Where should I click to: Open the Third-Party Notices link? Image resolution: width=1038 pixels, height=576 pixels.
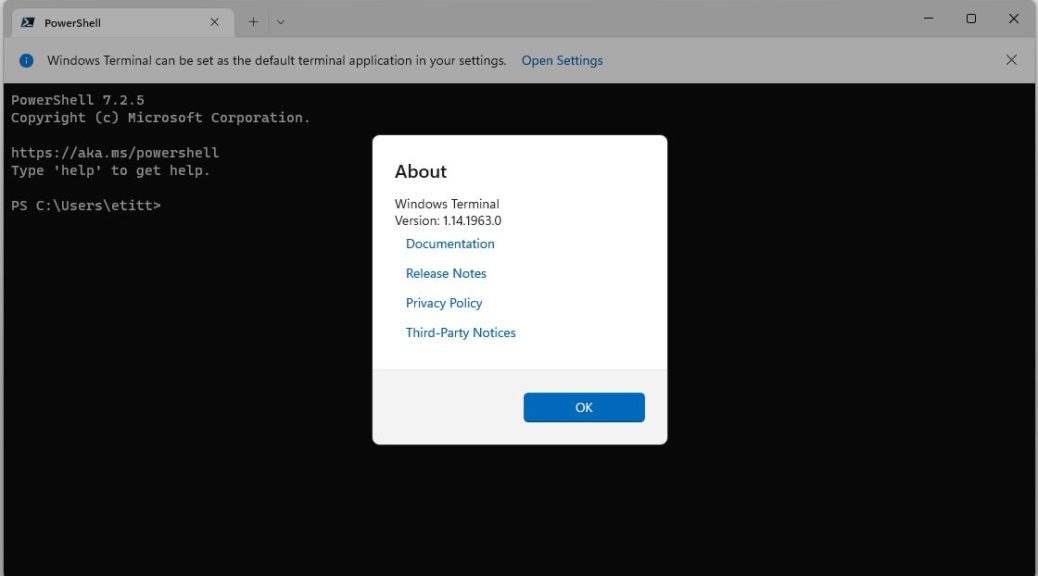point(461,333)
